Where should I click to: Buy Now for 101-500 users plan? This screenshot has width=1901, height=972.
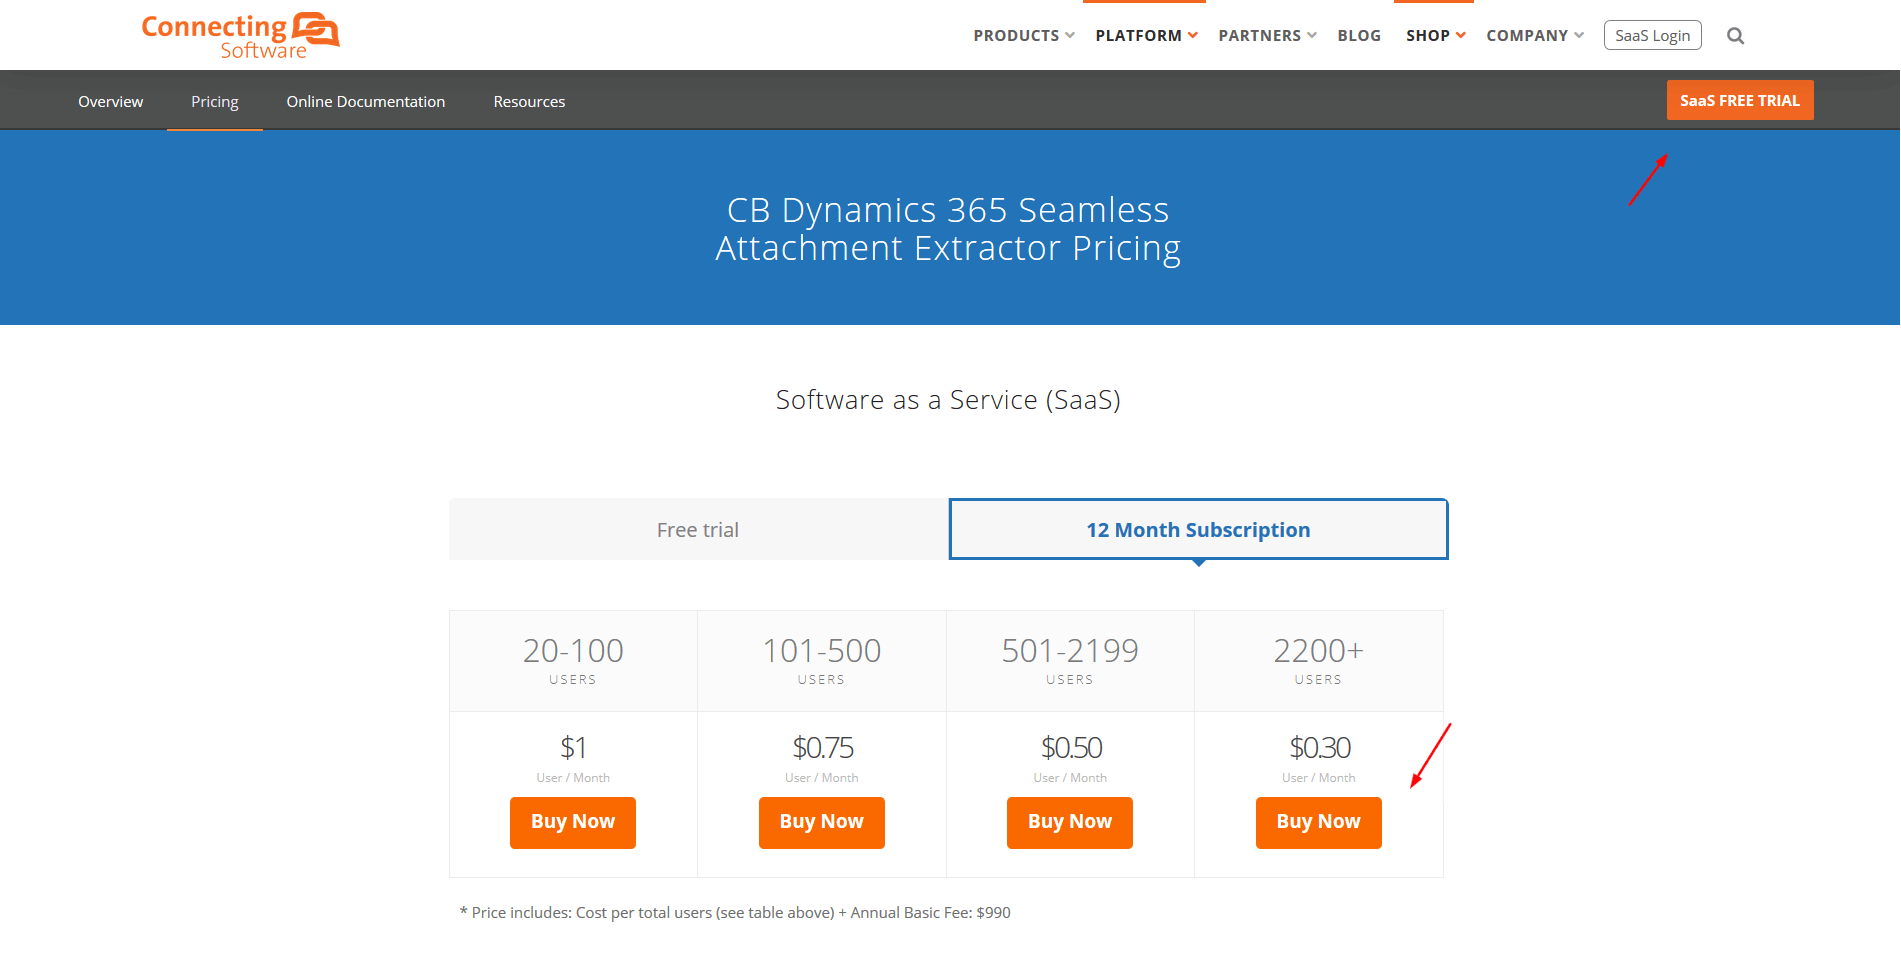coord(821,822)
